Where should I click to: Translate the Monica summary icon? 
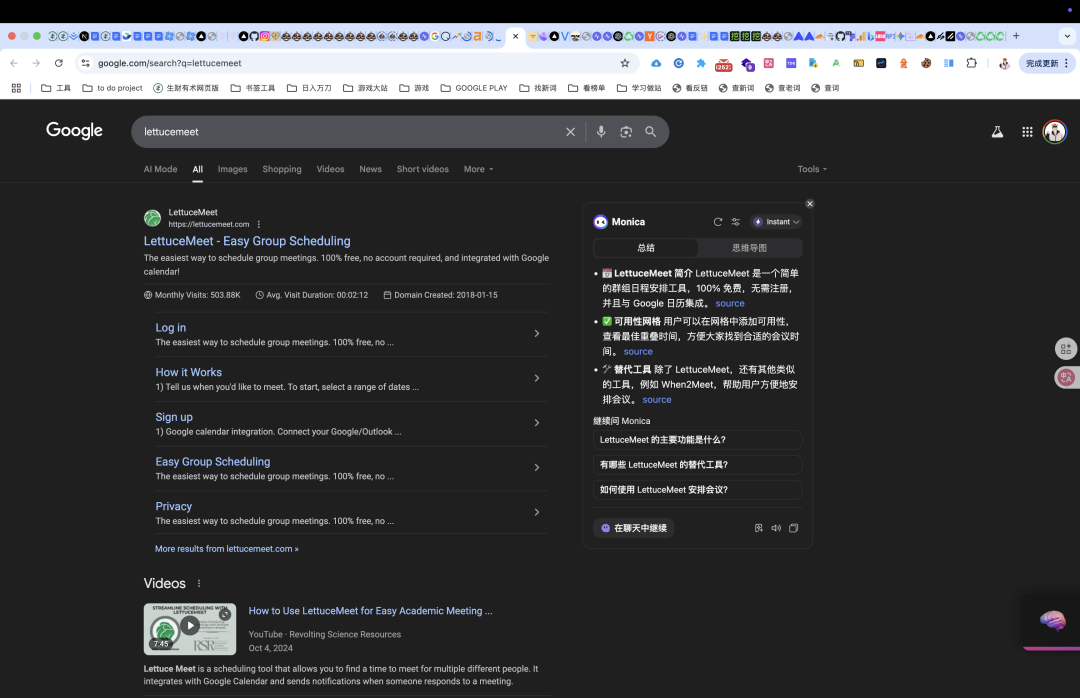pos(758,528)
